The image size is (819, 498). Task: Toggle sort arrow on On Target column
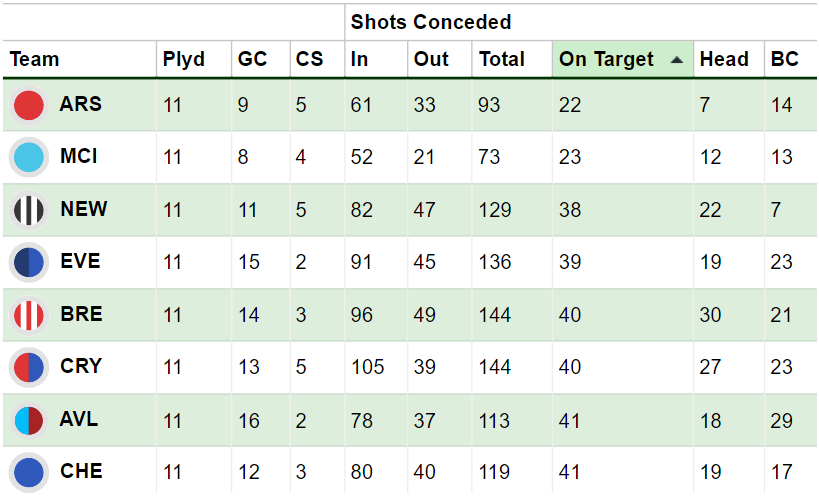click(676, 60)
